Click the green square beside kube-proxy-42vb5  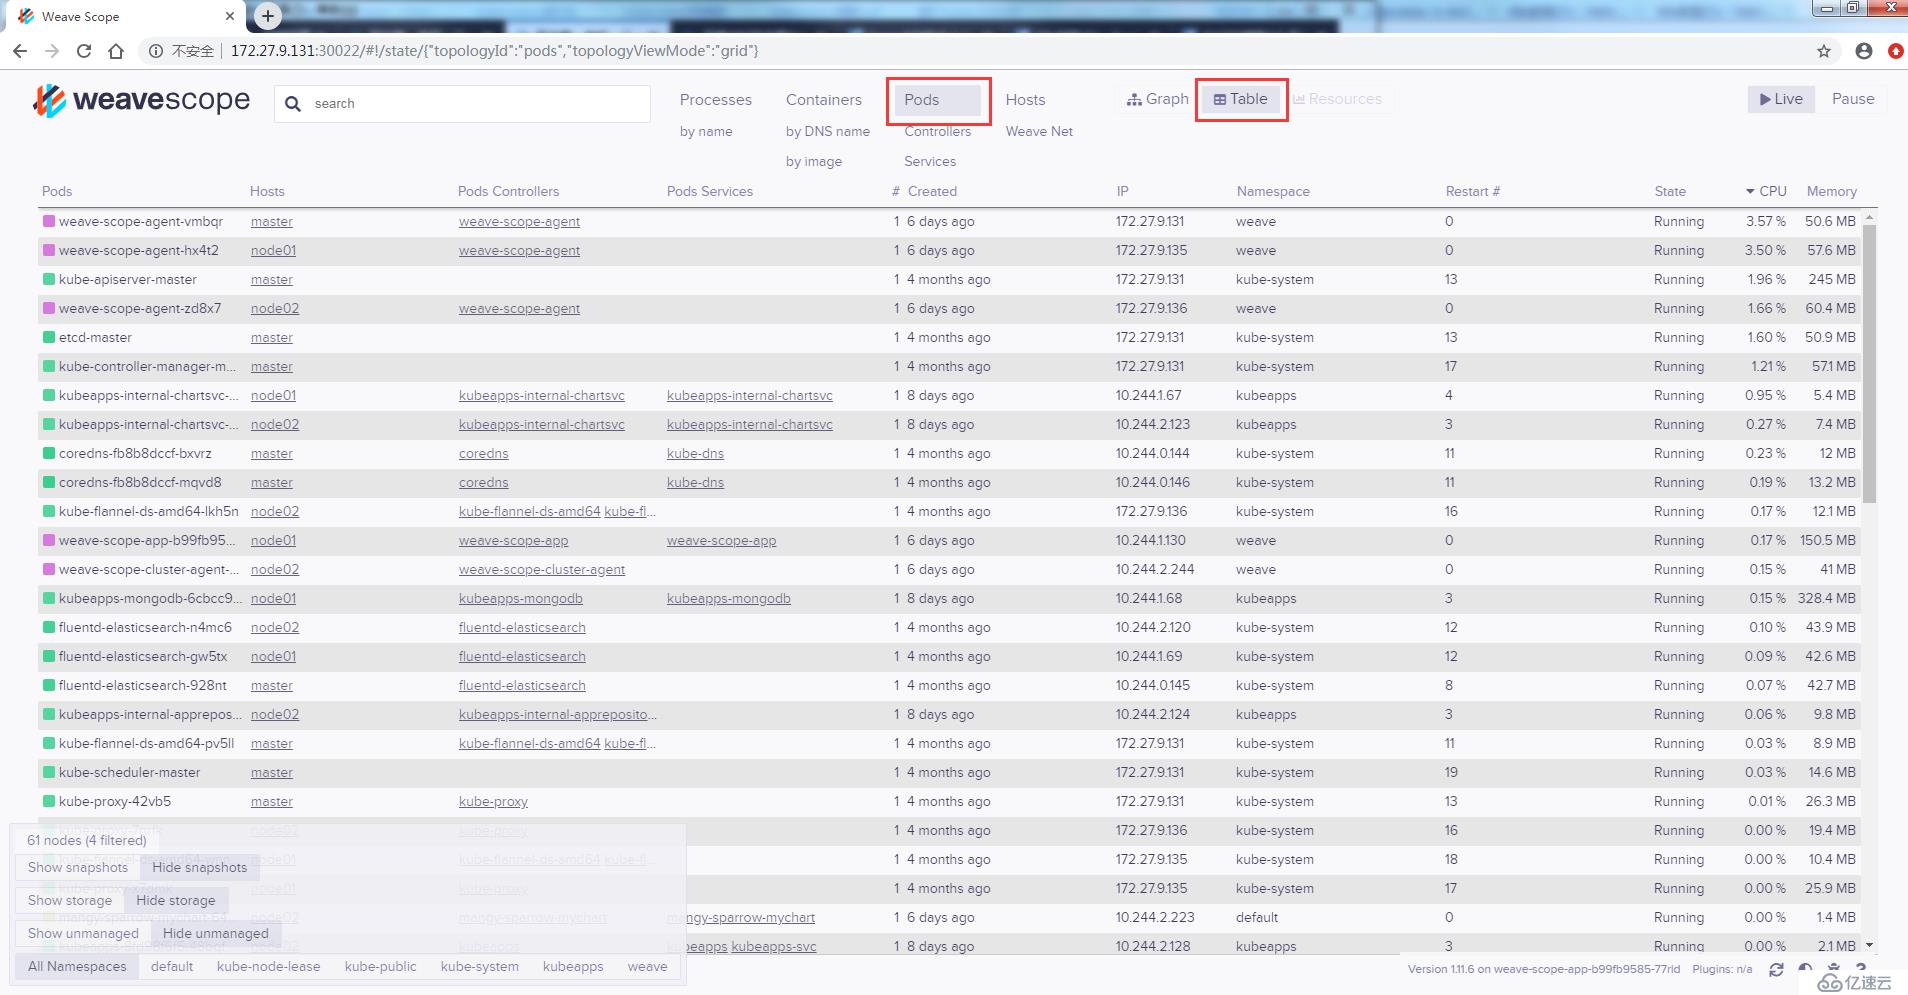click(x=49, y=801)
